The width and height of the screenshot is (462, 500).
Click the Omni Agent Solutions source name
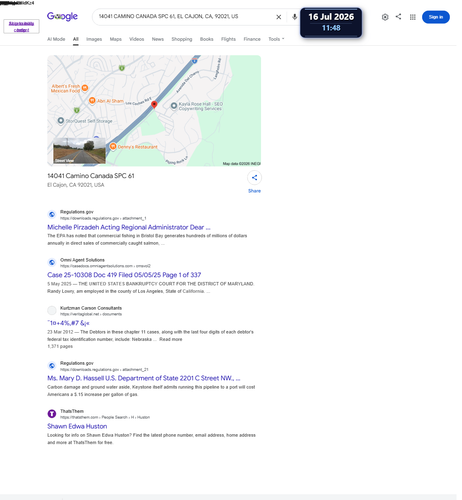pyautogui.click(x=82, y=260)
